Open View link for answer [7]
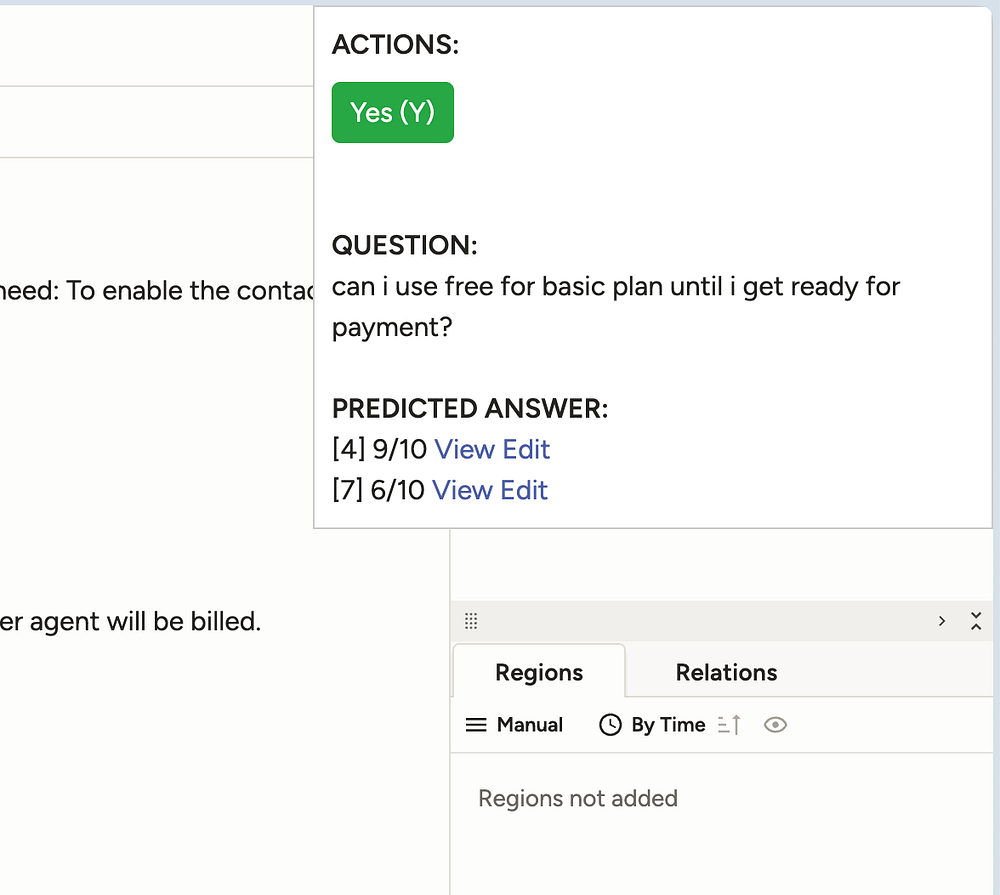The width and height of the screenshot is (1000, 895). (463, 491)
